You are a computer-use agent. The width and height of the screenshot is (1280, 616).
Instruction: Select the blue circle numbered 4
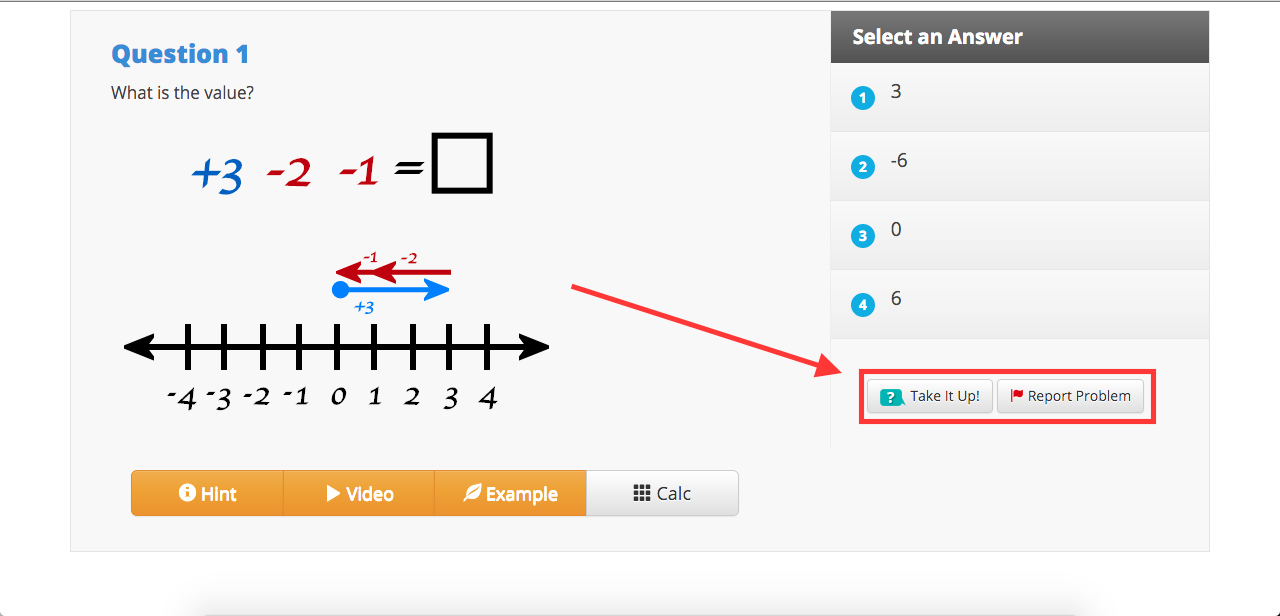[862, 305]
